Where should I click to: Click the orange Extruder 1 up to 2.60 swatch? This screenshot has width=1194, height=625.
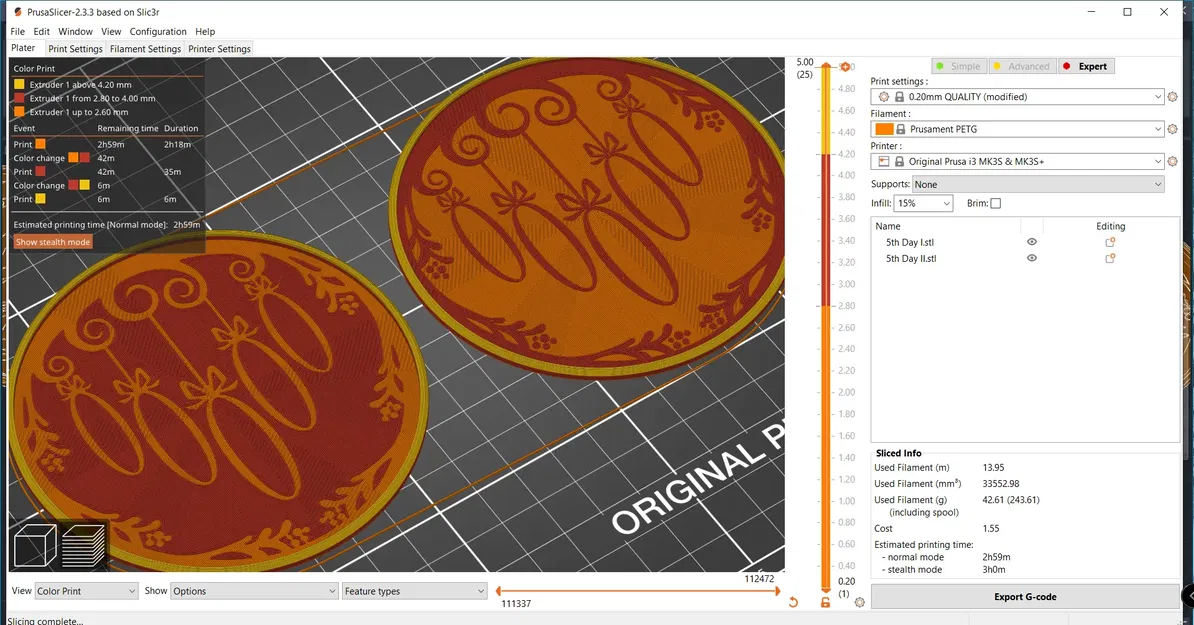[x=19, y=112]
